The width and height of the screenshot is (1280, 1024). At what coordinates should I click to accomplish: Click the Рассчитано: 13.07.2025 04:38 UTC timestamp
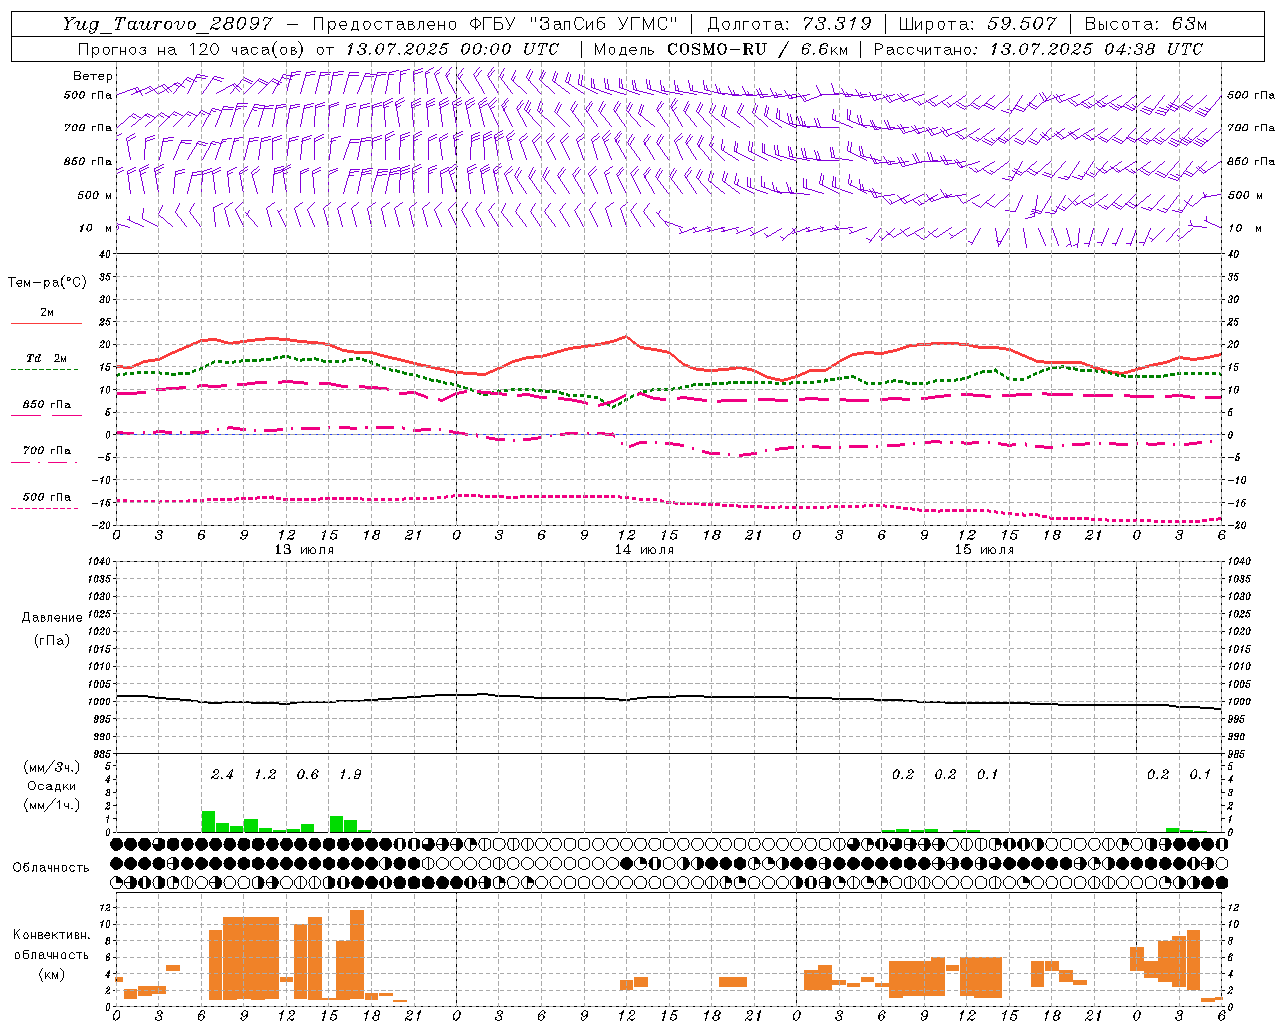point(1038,49)
